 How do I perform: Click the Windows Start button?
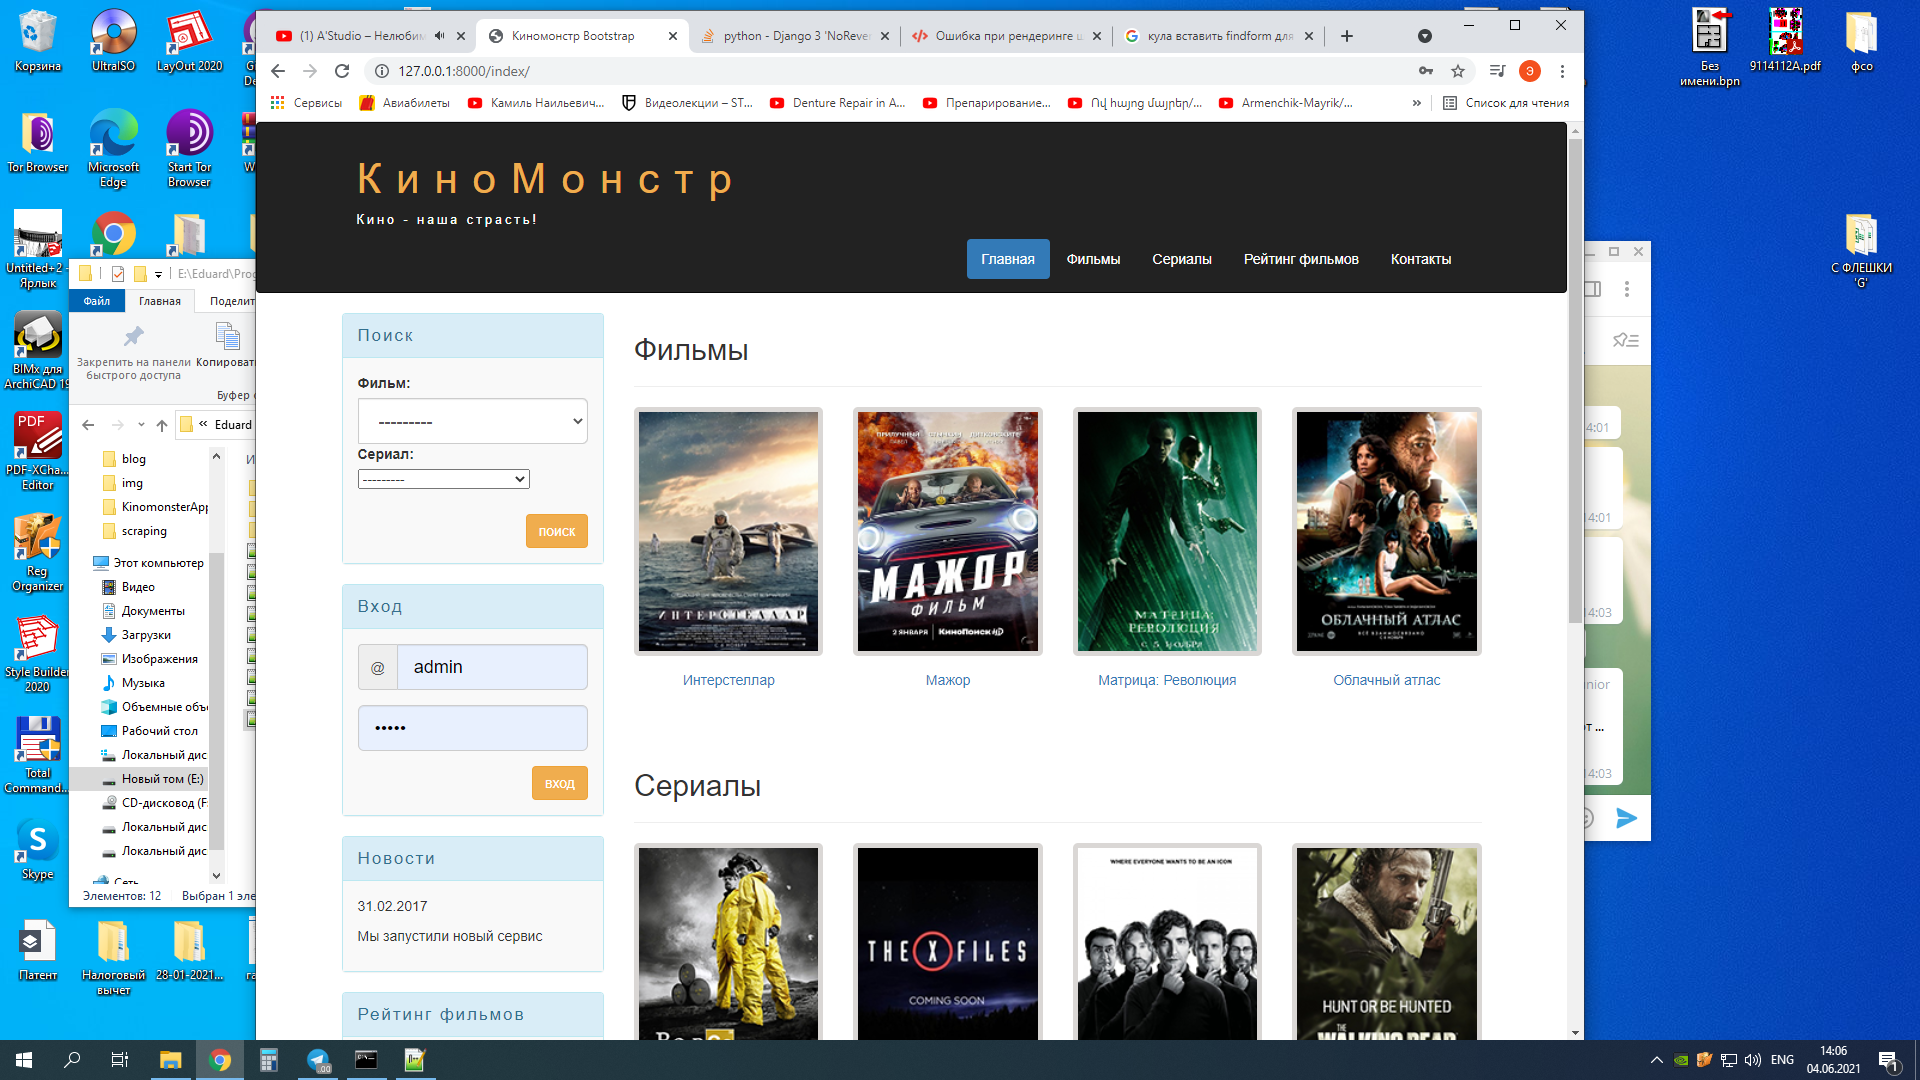pyautogui.click(x=24, y=1060)
